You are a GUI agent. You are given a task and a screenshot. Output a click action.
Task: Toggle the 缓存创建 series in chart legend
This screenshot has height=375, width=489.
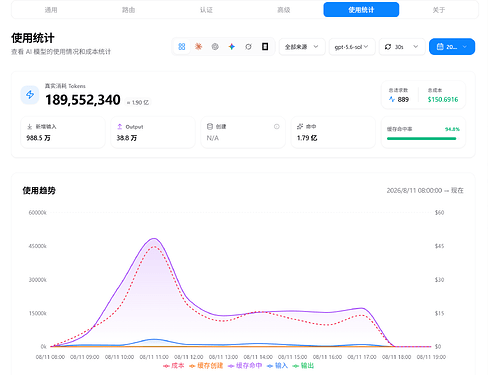pos(206,366)
